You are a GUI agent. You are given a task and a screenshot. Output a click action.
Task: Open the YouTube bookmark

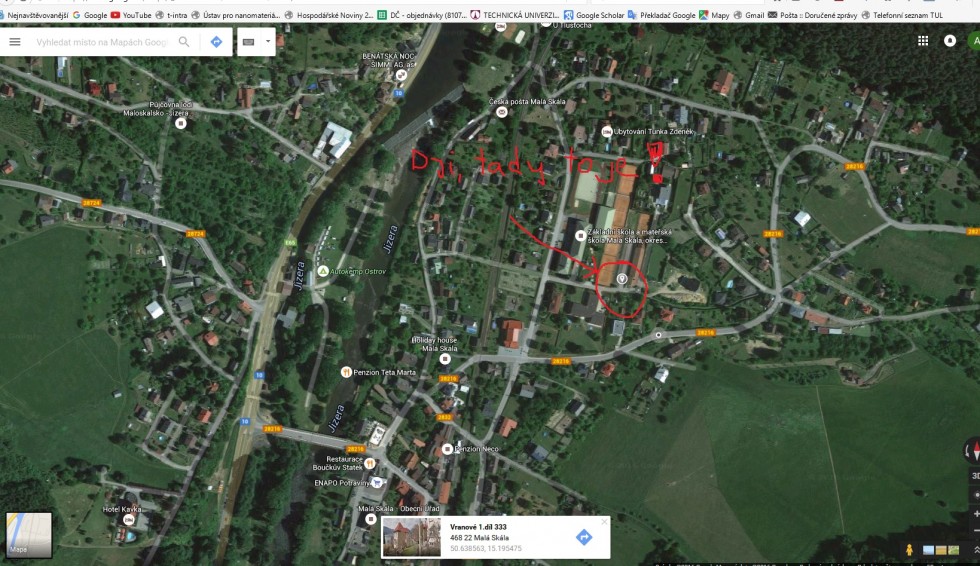click(131, 15)
